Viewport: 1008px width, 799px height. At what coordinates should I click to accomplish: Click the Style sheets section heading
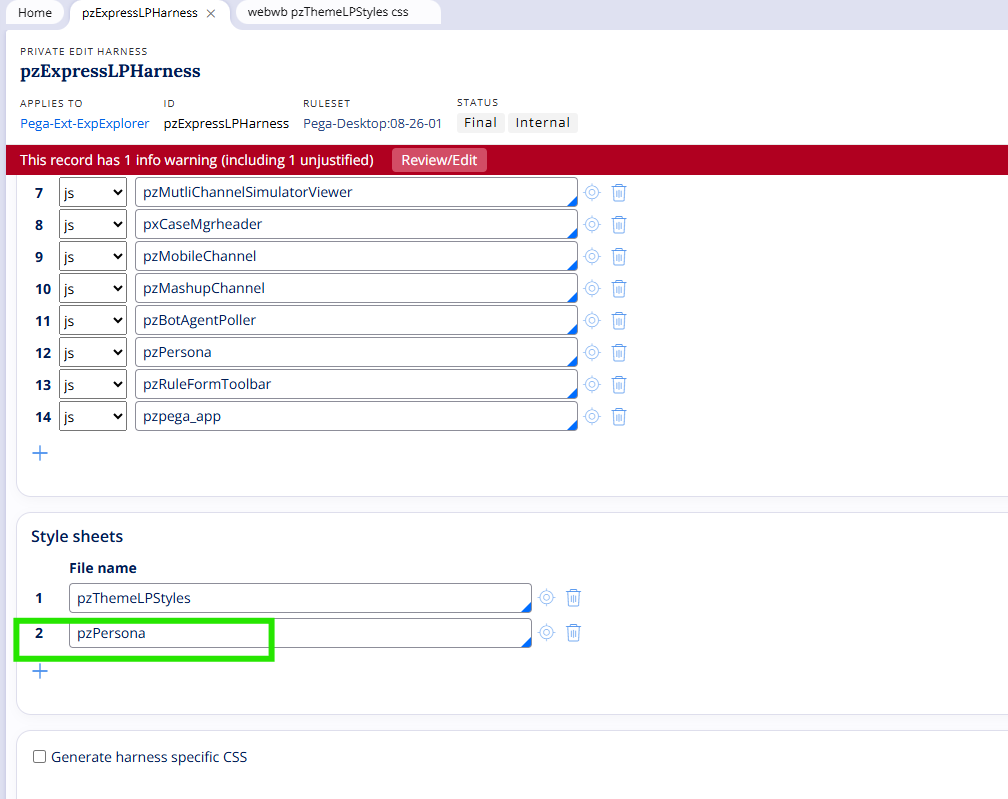[77, 537]
